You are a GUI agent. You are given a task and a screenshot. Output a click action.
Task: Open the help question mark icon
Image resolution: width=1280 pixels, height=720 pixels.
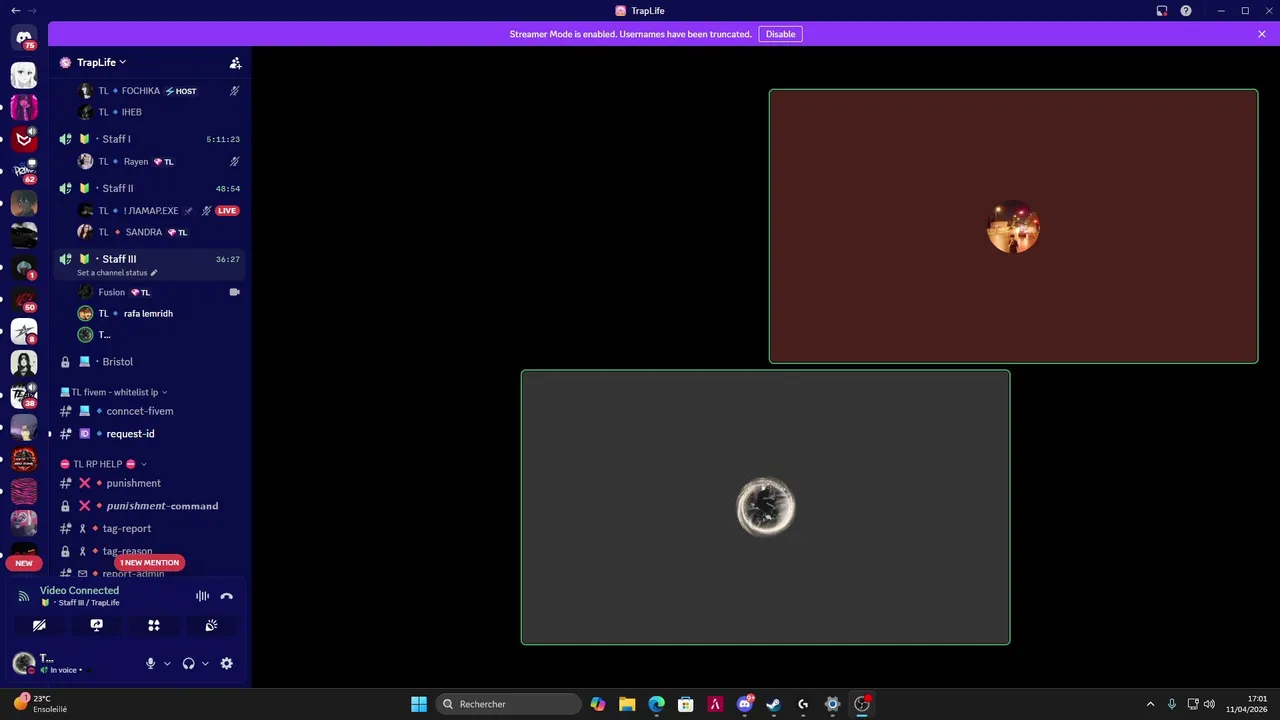[1186, 11]
